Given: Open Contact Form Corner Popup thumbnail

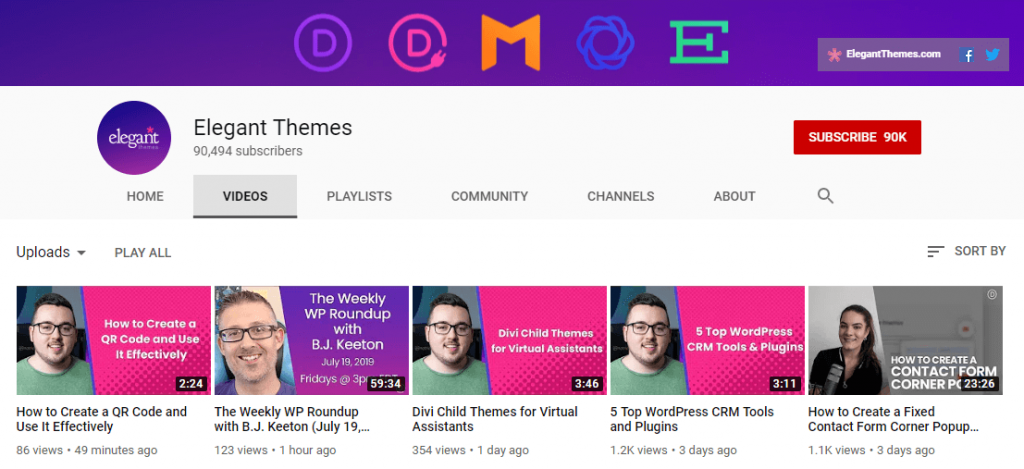Looking at the screenshot, I should [905, 340].
